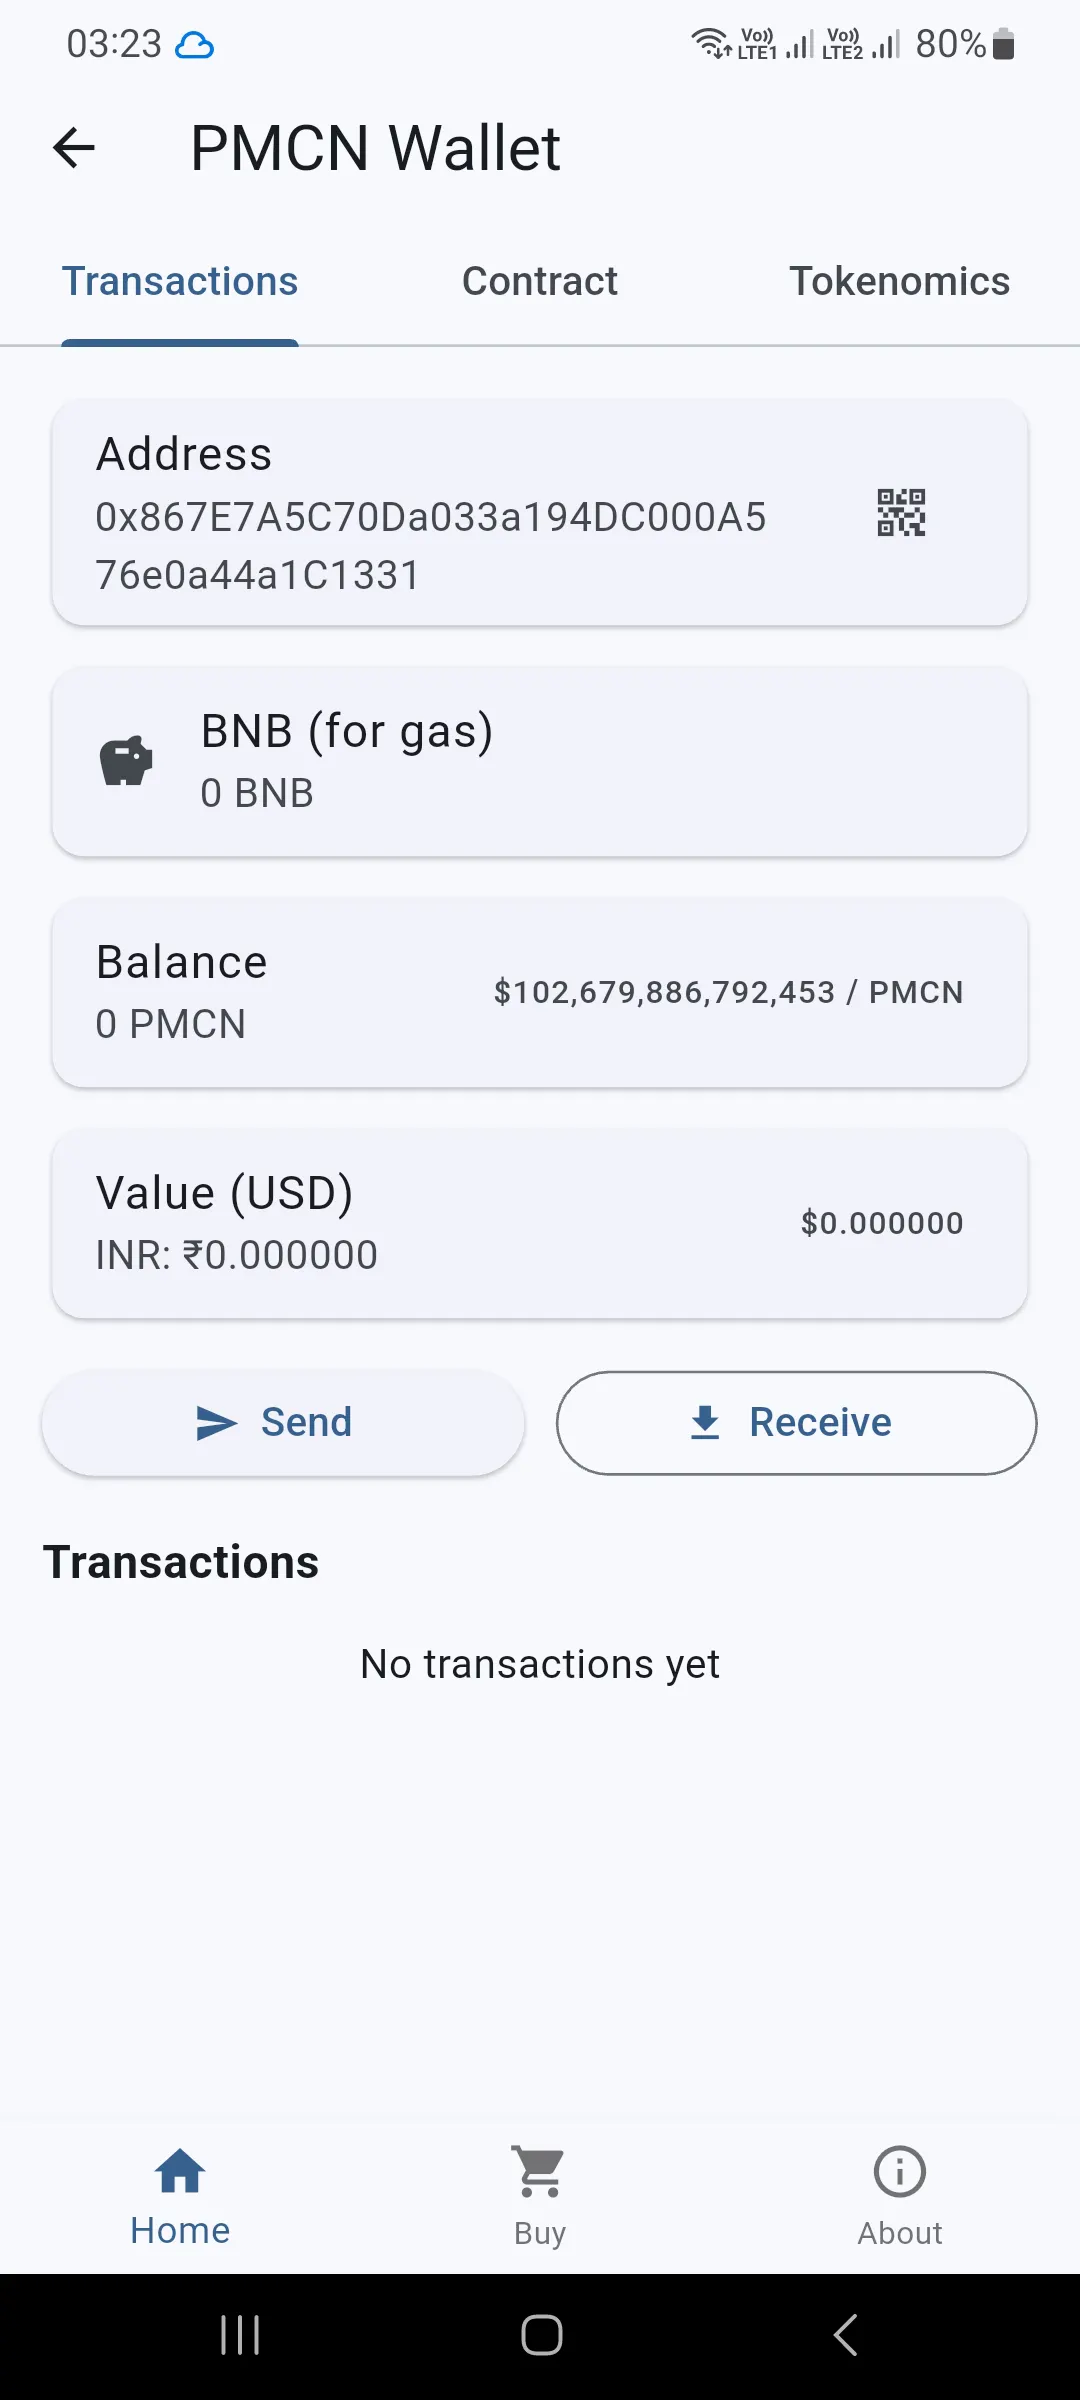Open the BNB (for gas) card
Viewport: 1080px width, 2400px height.
(540, 762)
